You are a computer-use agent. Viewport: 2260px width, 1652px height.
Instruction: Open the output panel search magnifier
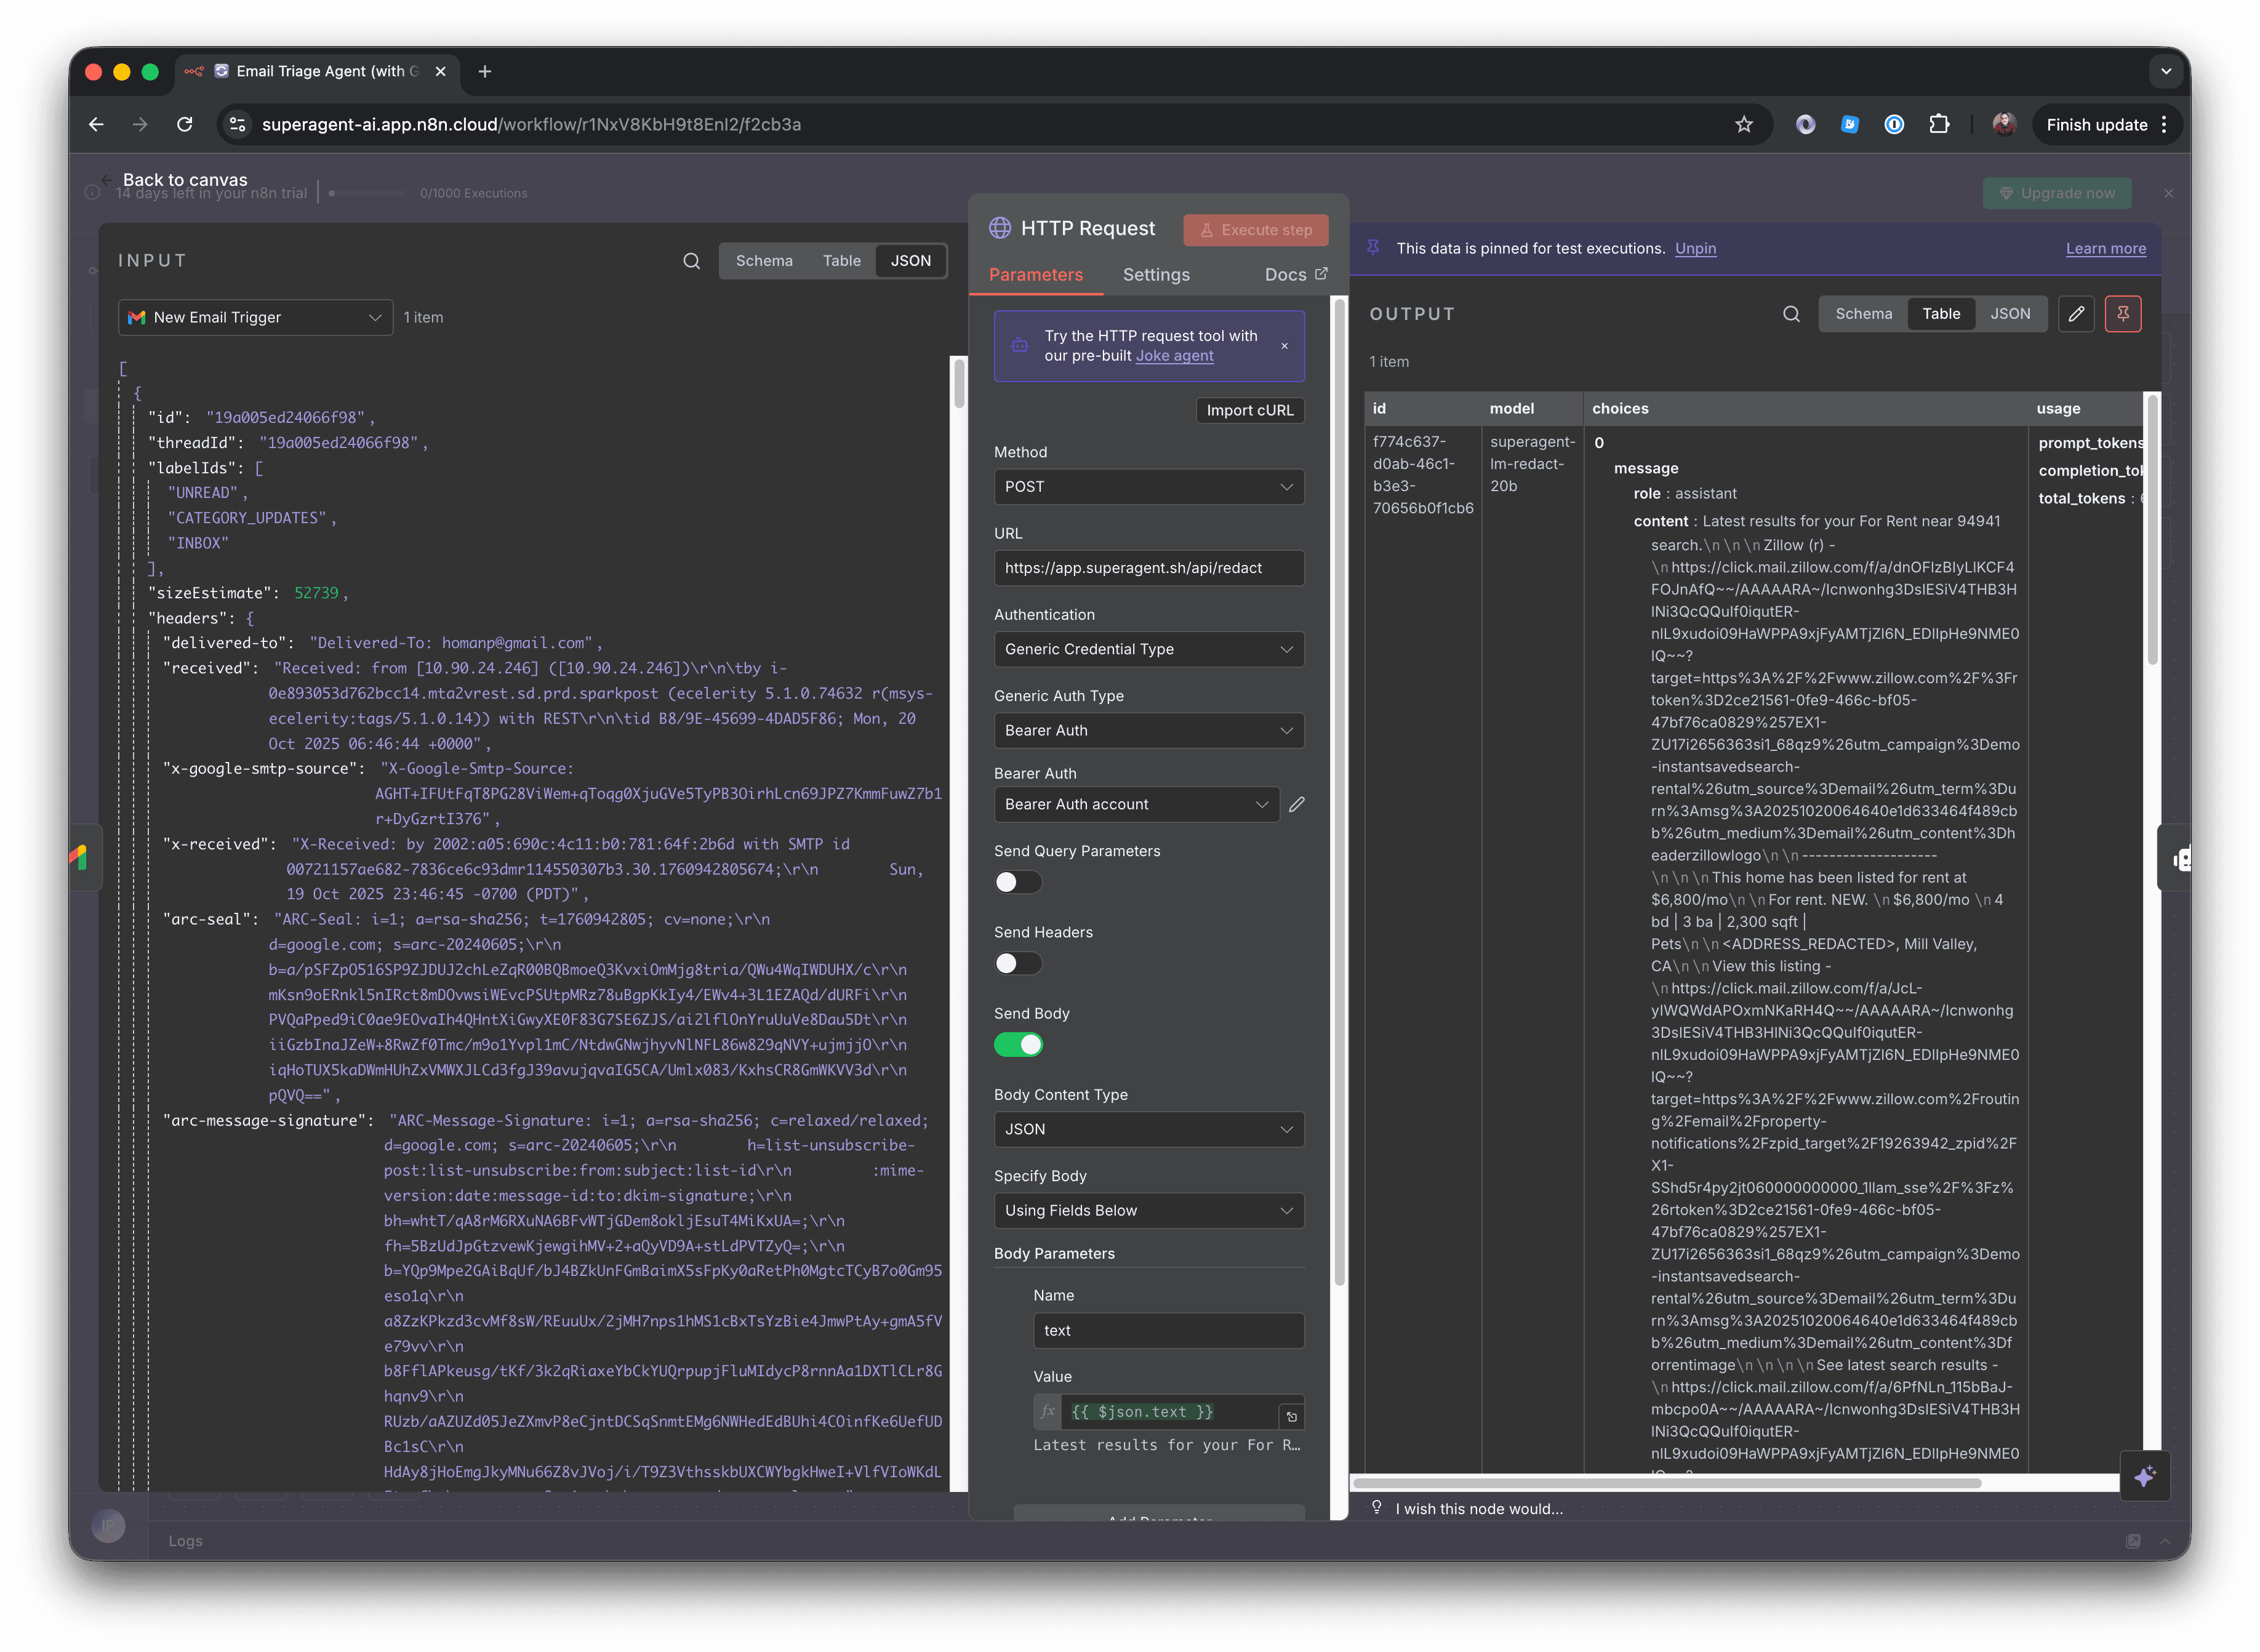[x=1790, y=313]
